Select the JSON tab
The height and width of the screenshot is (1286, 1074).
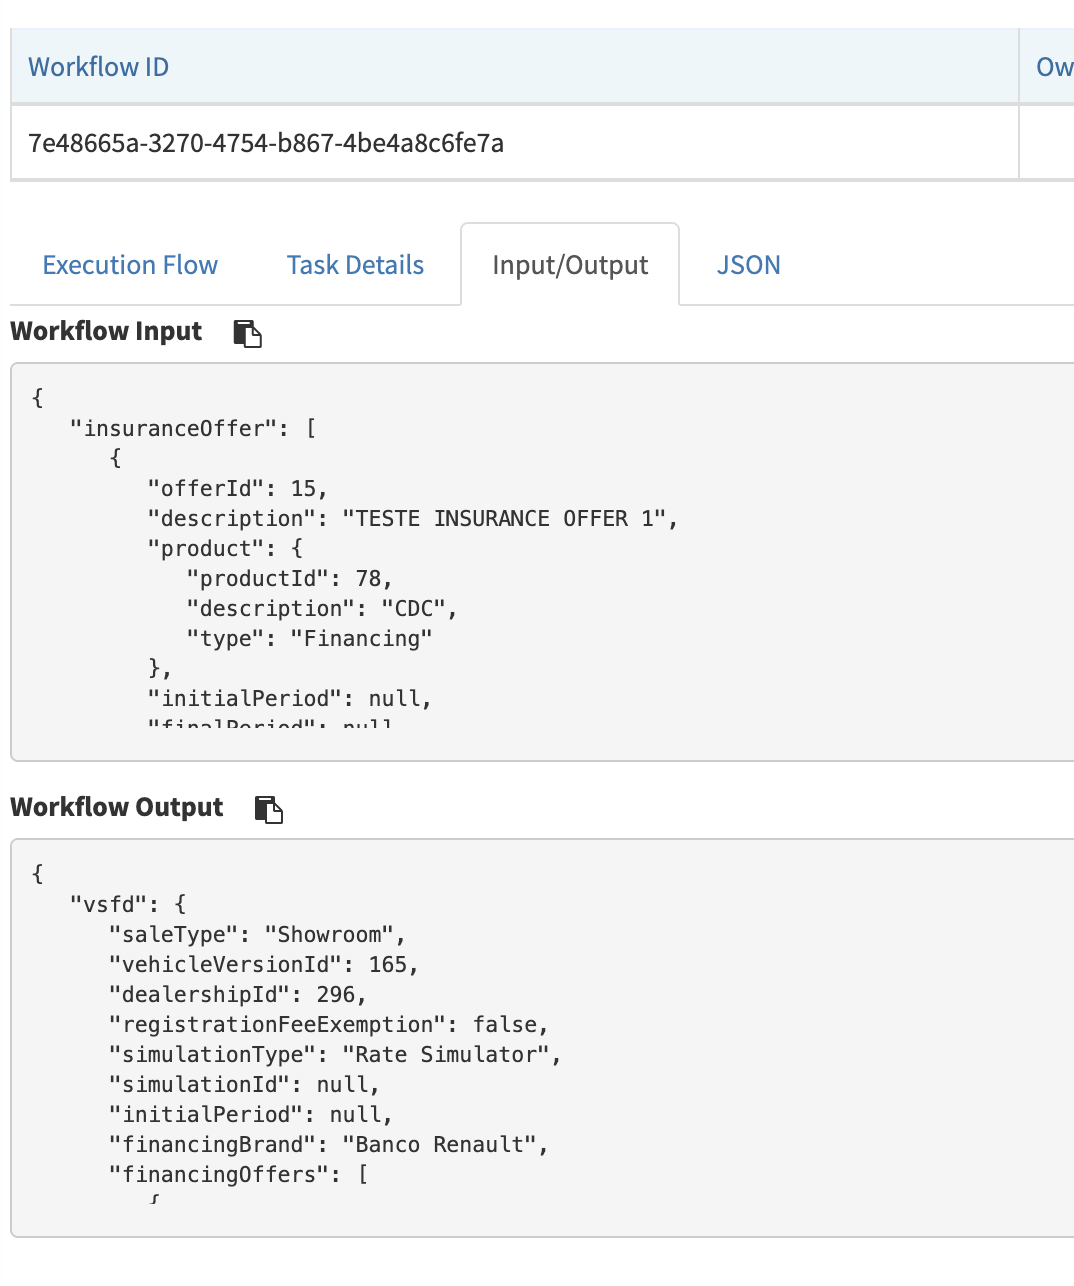[x=749, y=264]
